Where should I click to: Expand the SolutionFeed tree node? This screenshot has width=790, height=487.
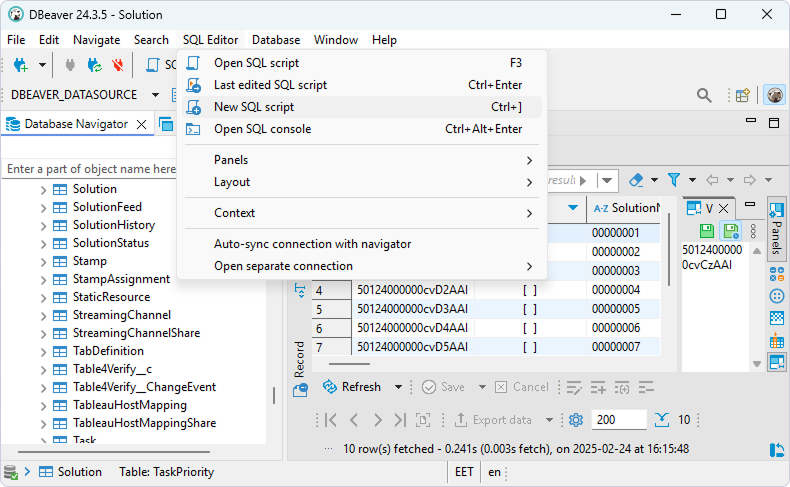click(x=43, y=207)
